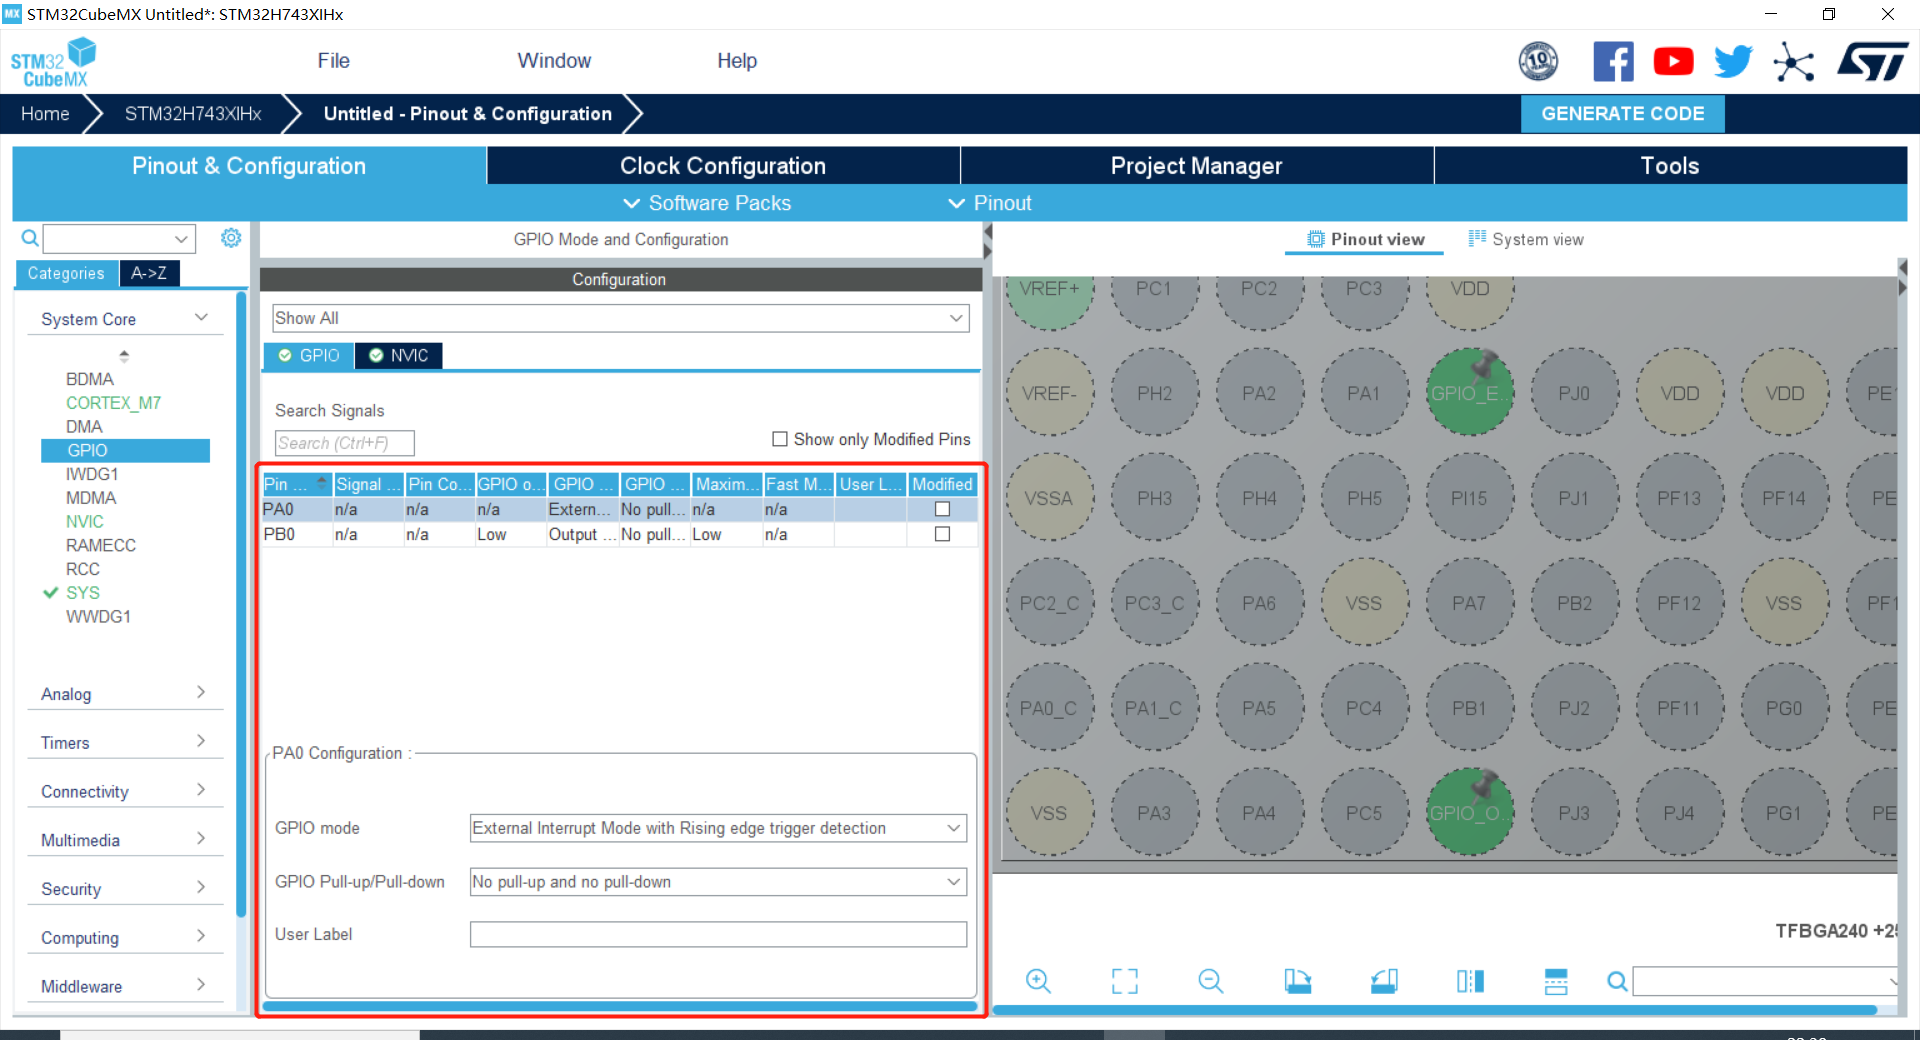This screenshot has width=1920, height=1040.
Task: Click the Search Signals input field
Action: click(344, 443)
